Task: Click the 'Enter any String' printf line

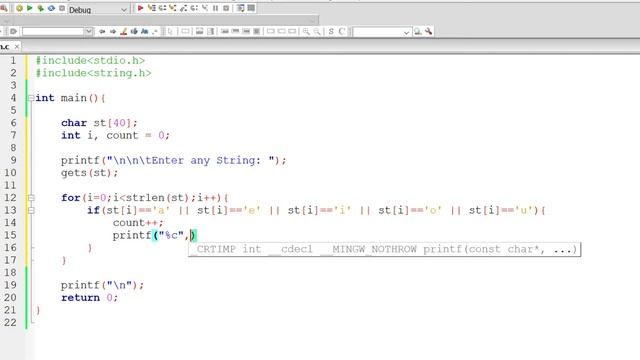Action: click(x=174, y=160)
